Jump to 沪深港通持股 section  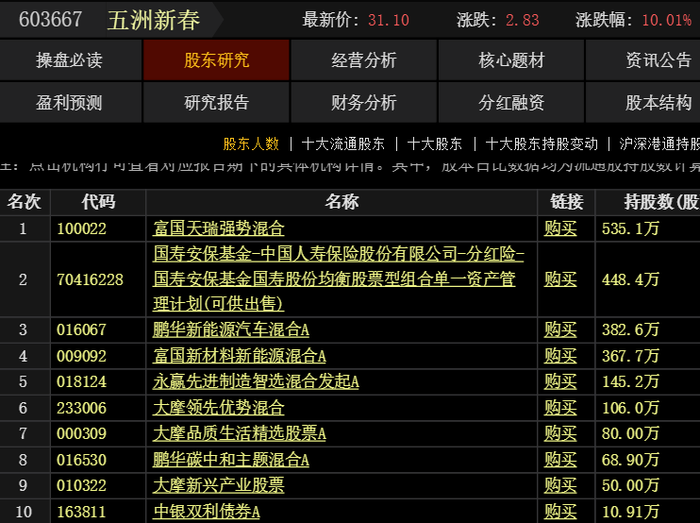[x=659, y=144]
